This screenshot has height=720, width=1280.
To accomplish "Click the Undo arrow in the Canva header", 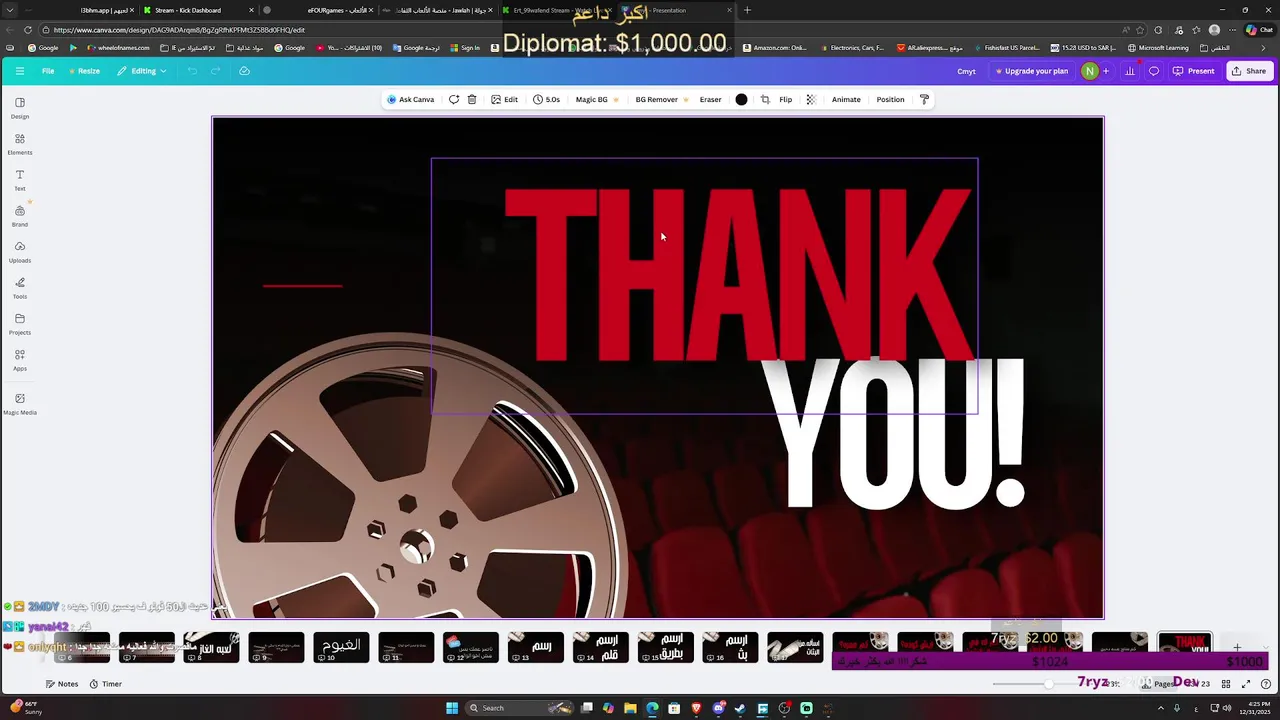I will (x=192, y=71).
